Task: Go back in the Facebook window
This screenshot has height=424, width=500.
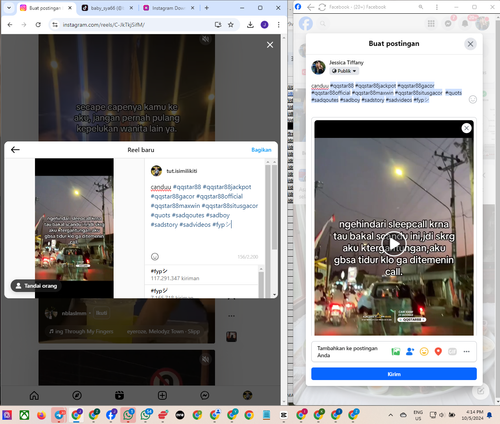Action: point(310,7)
